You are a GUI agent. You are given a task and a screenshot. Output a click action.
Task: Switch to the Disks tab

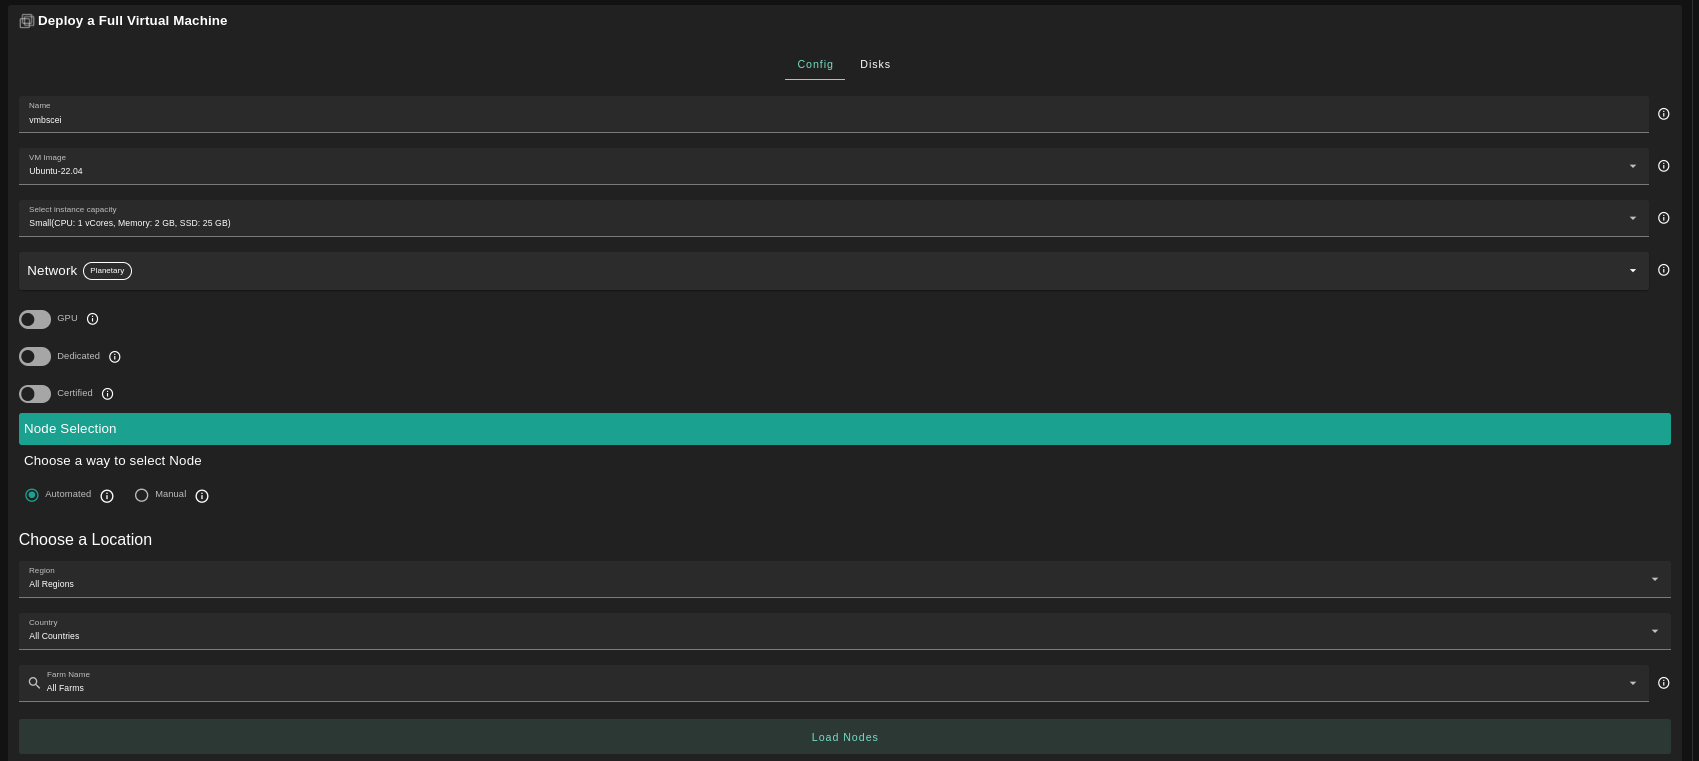pyautogui.click(x=875, y=64)
